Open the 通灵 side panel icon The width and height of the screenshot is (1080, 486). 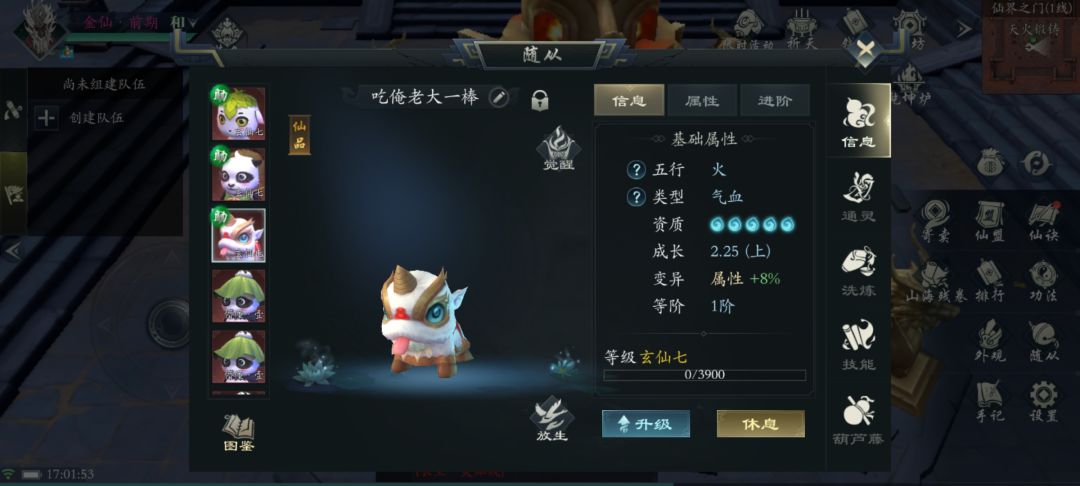pos(858,197)
